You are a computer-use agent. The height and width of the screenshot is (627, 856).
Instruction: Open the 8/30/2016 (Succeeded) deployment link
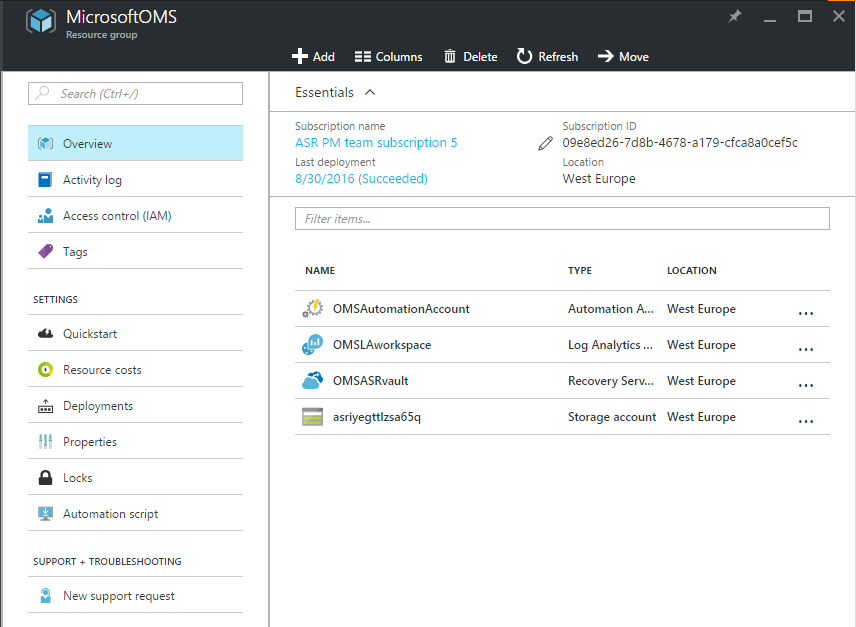361,179
